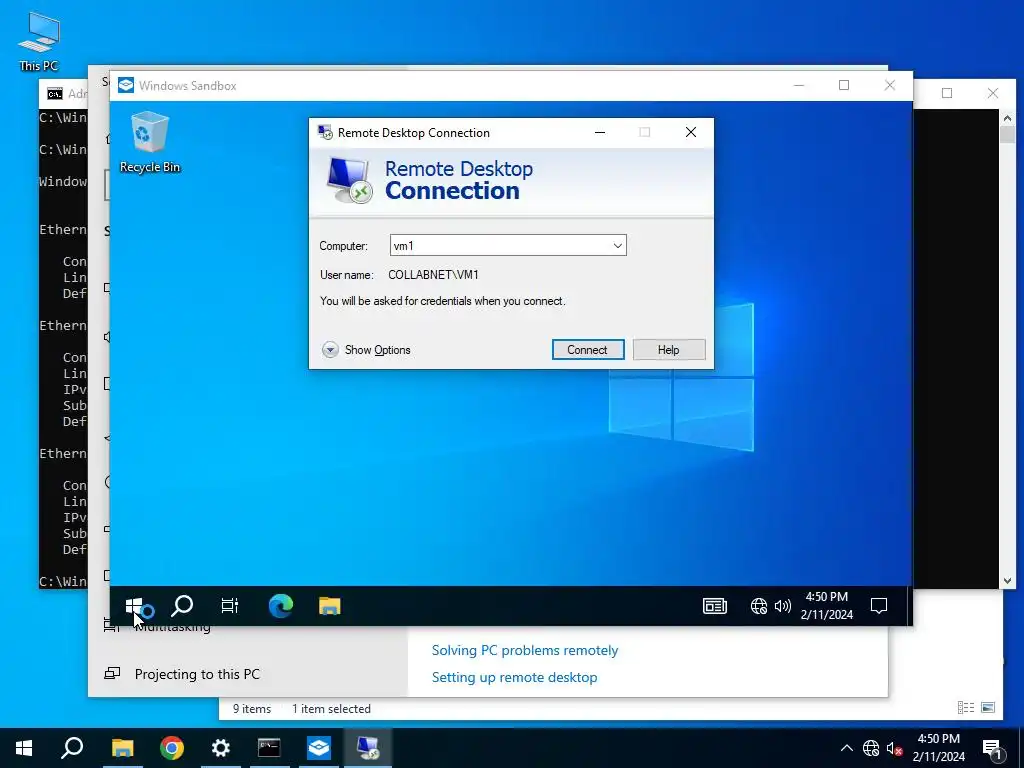Close the Remote Desktop Connection dialog
1024x768 pixels.
click(x=691, y=133)
